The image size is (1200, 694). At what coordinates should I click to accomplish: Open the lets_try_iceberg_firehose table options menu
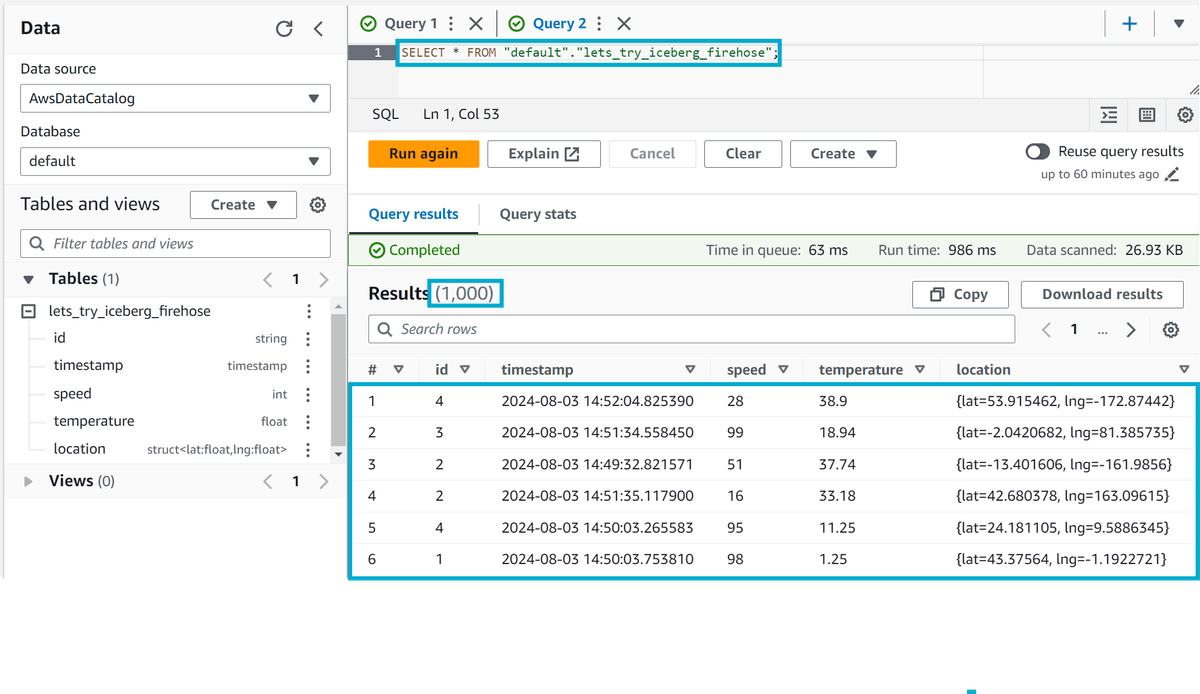click(309, 311)
